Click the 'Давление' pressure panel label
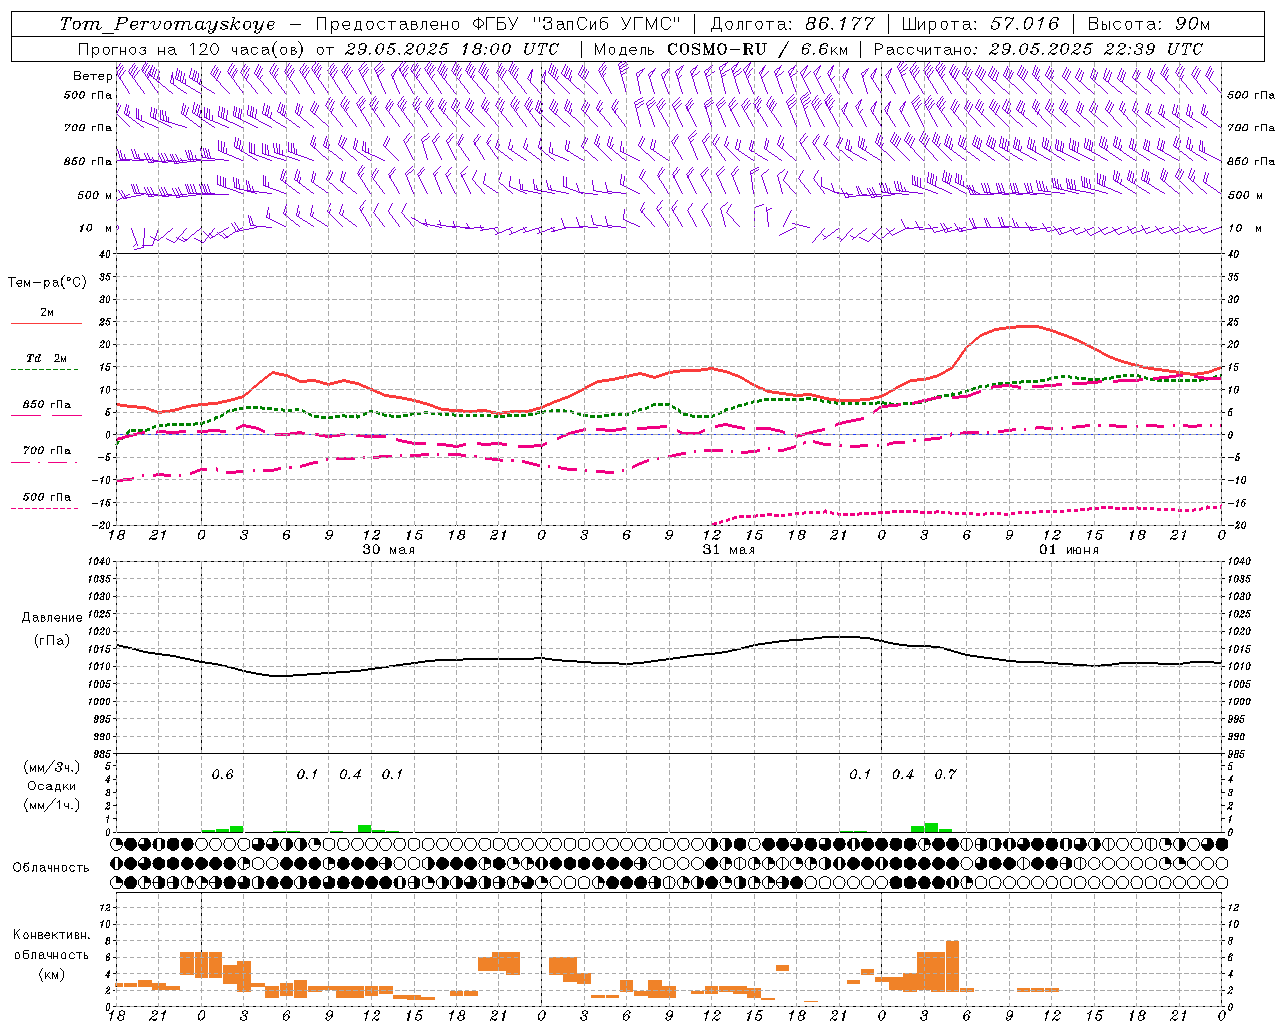The width and height of the screenshot is (1280, 1024). pyautogui.click(x=51, y=618)
